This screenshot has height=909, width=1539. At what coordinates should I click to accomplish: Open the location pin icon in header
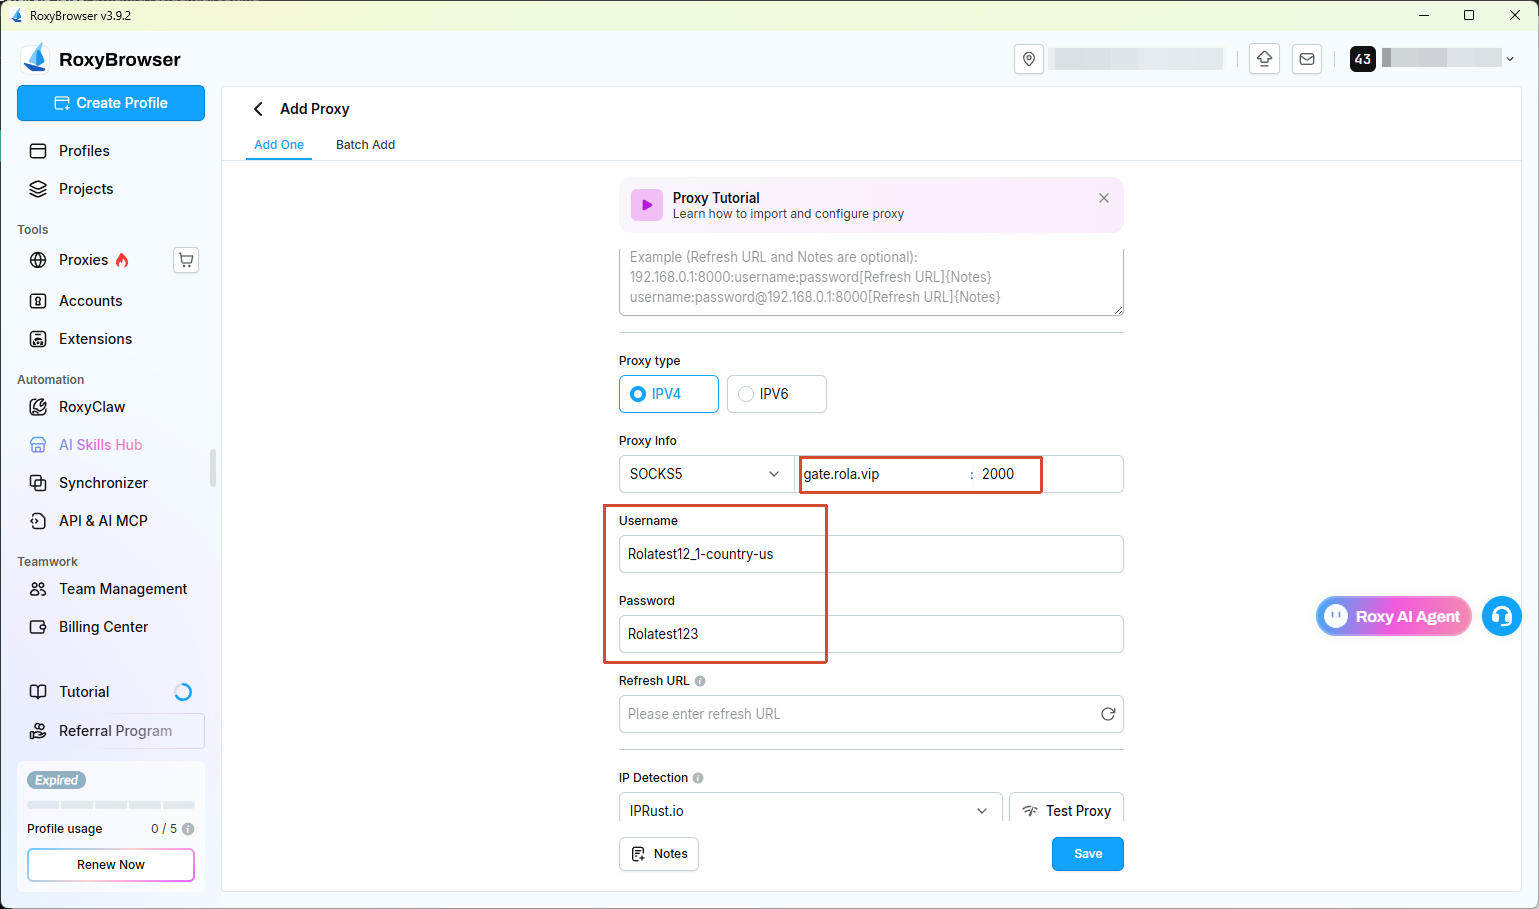(x=1029, y=59)
